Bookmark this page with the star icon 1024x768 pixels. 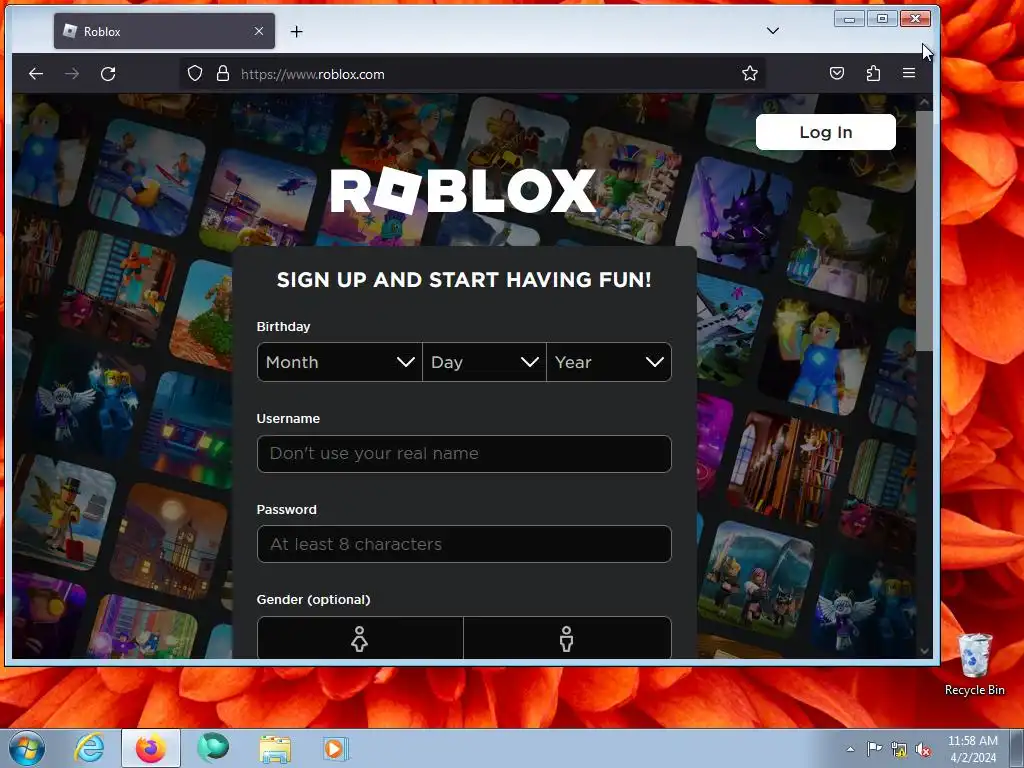point(750,74)
